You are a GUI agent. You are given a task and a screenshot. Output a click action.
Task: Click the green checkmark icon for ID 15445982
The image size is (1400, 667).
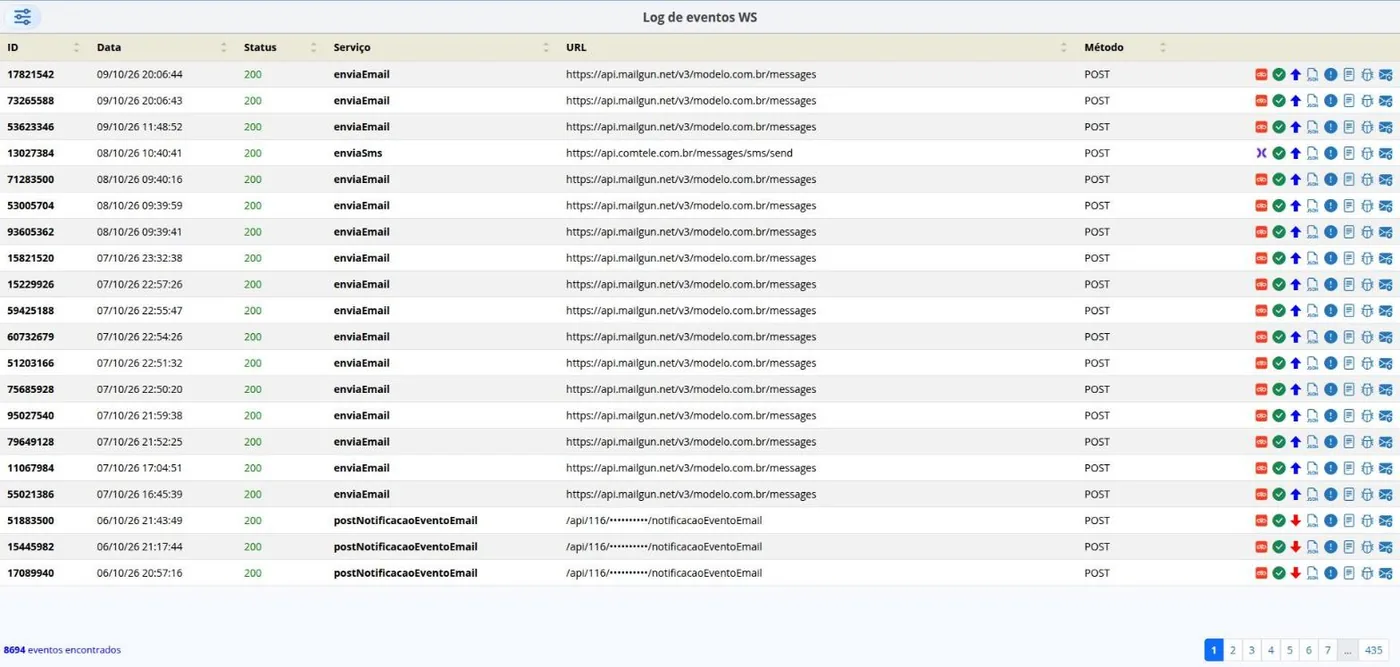pyautogui.click(x=1279, y=547)
